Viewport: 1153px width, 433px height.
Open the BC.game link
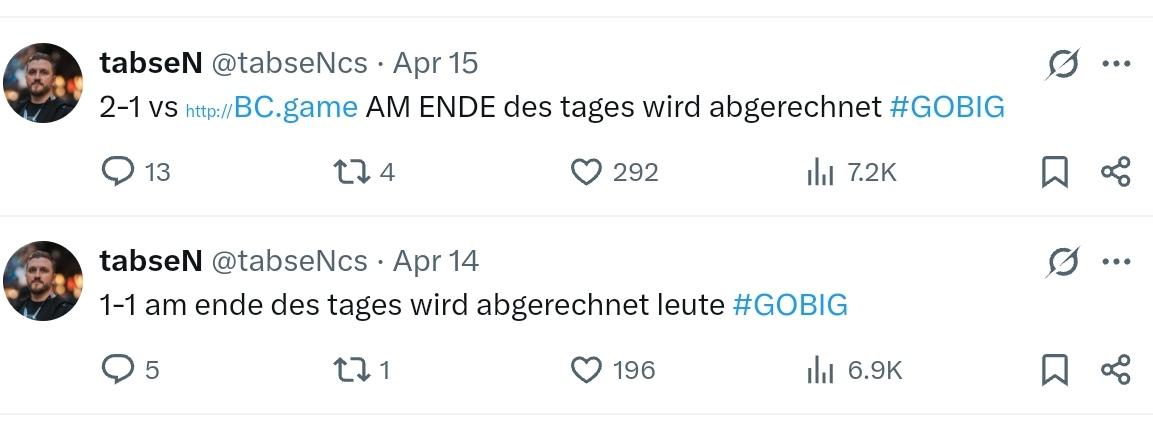(271, 108)
